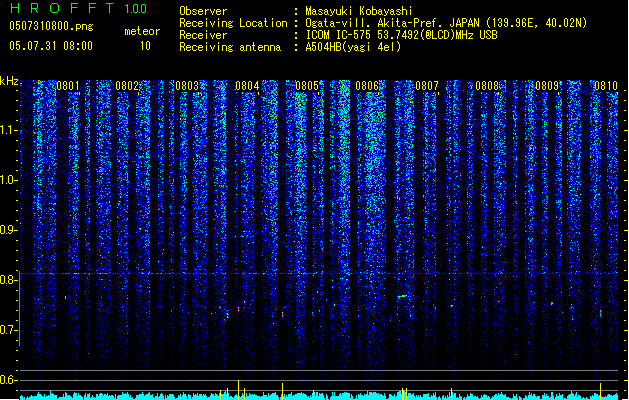
Task: Click the 0.8 kHz axis label
Action: tap(8, 280)
